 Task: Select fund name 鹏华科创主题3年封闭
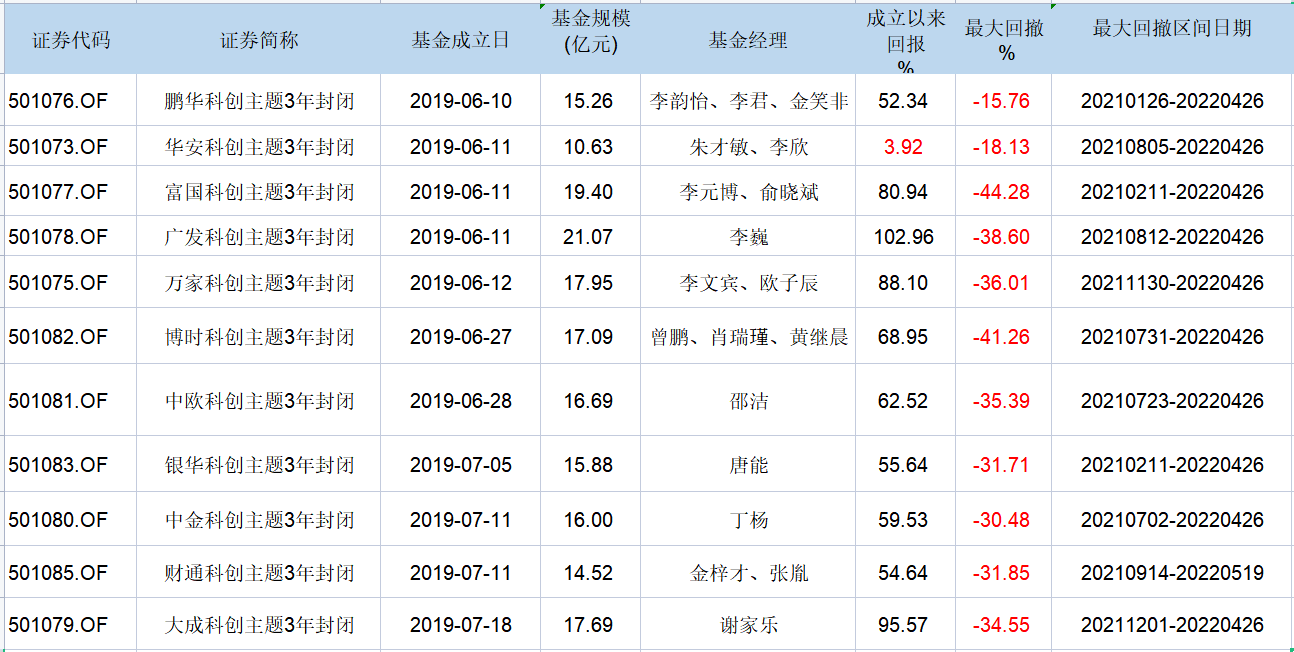point(259,101)
